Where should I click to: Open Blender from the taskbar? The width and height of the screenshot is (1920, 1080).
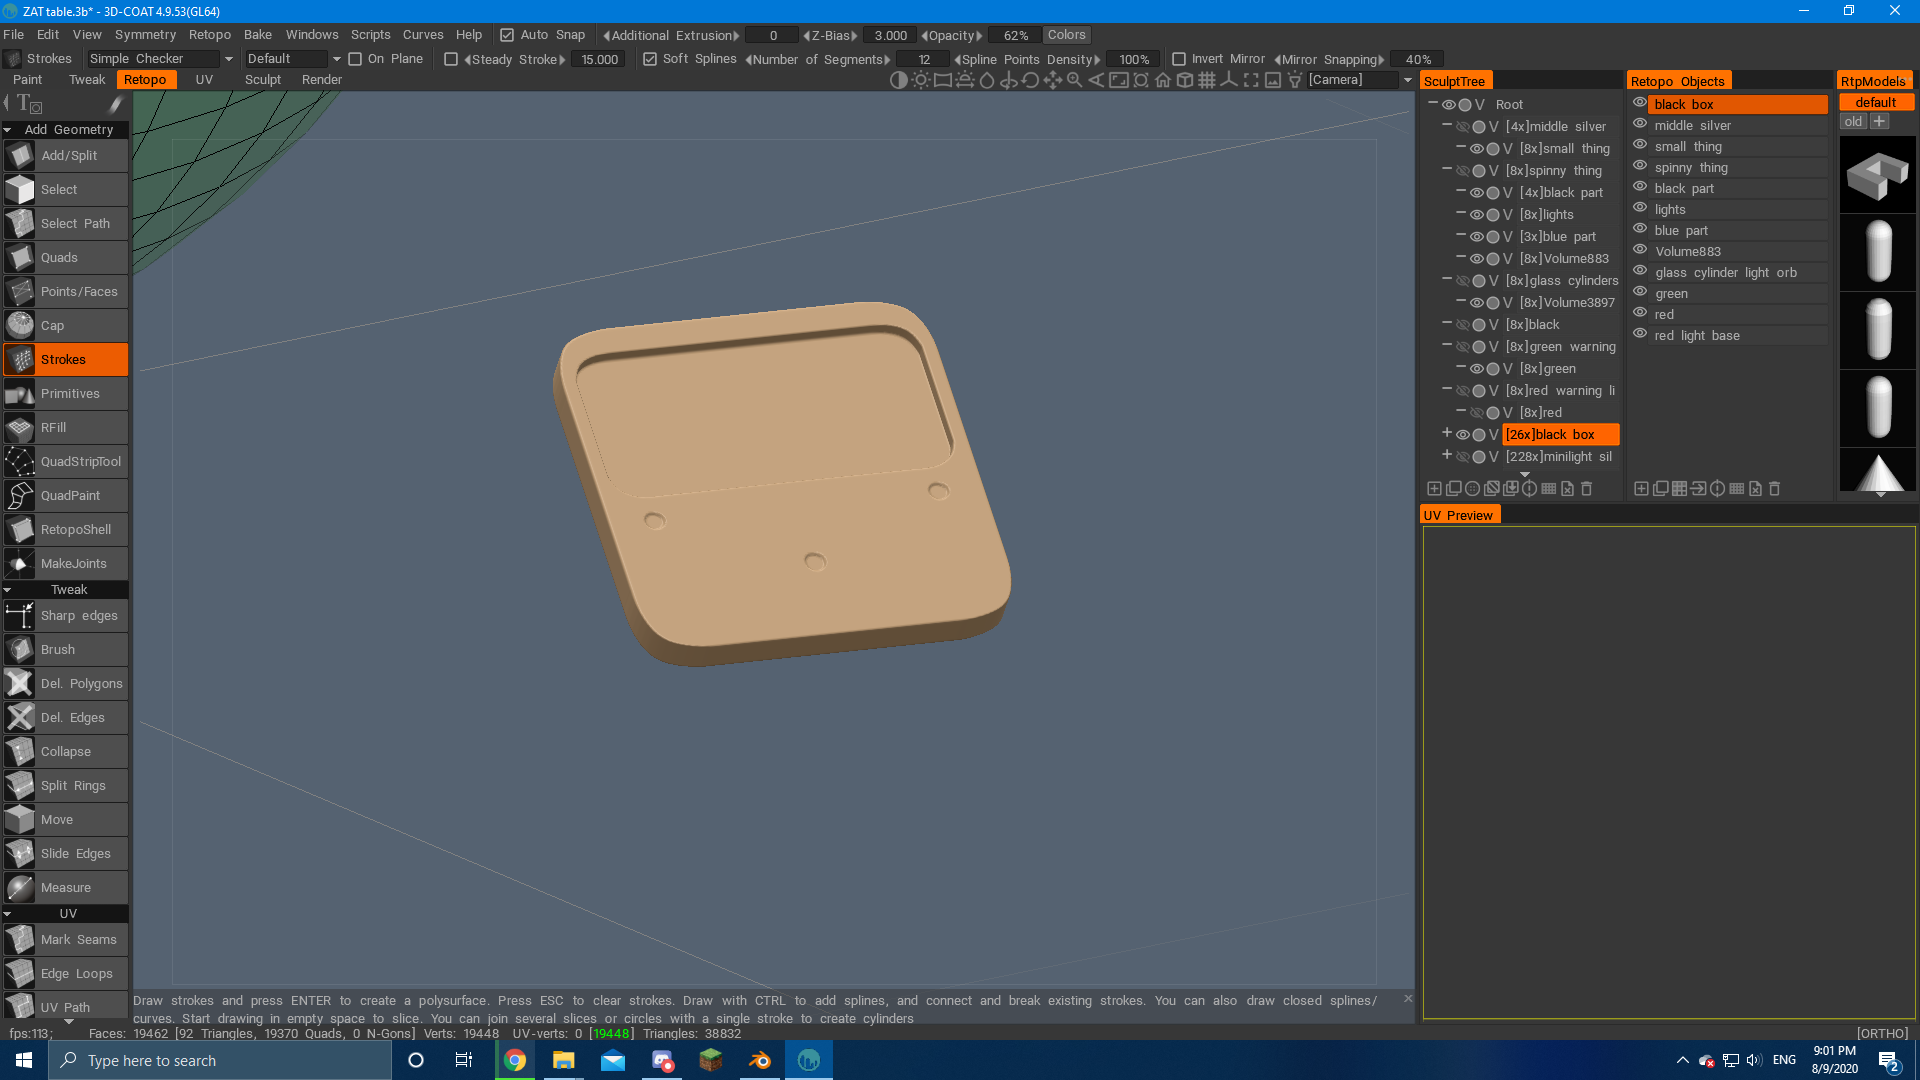(760, 1060)
